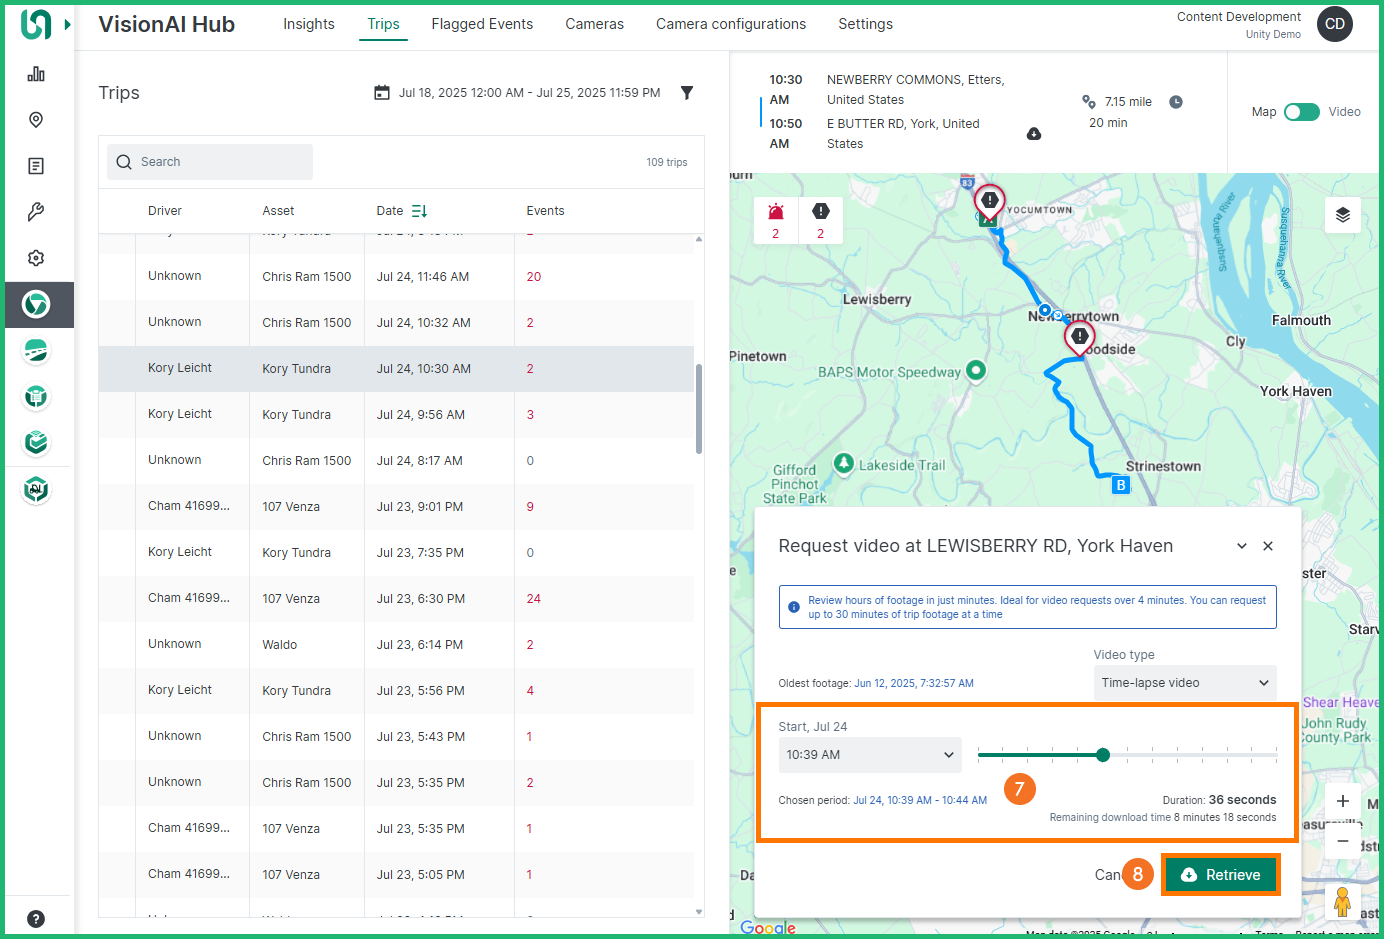Collapse the Request video panel chevron

[x=1241, y=546]
